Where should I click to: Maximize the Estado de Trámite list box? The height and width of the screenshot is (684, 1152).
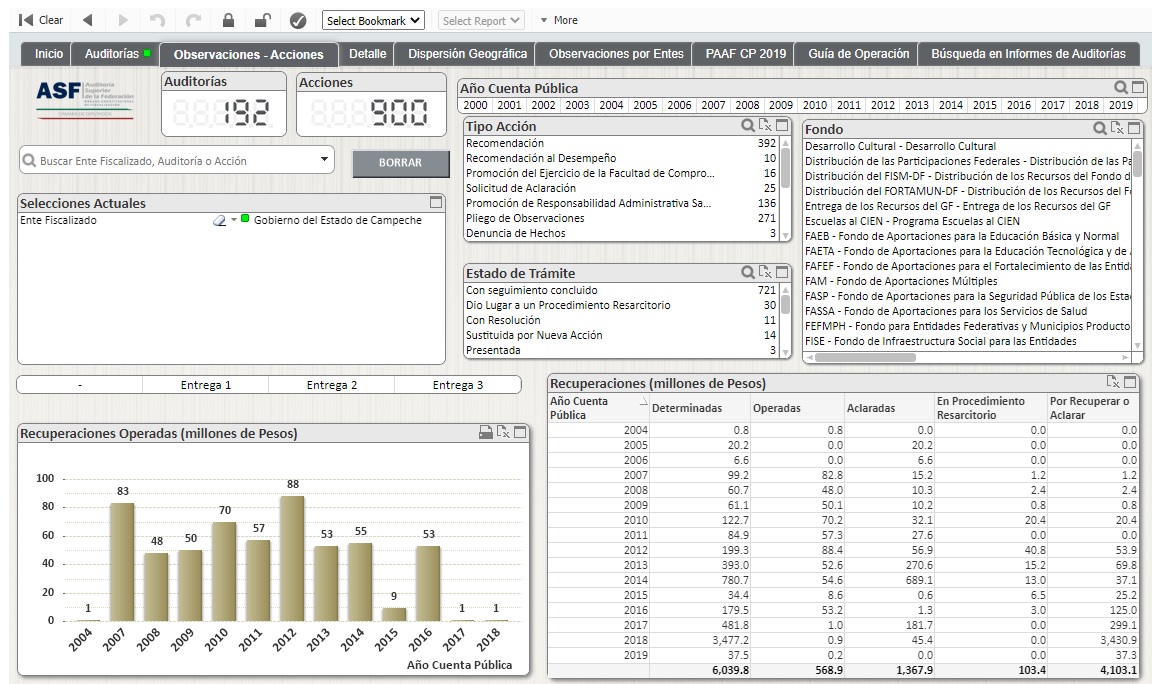coord(782,272)
